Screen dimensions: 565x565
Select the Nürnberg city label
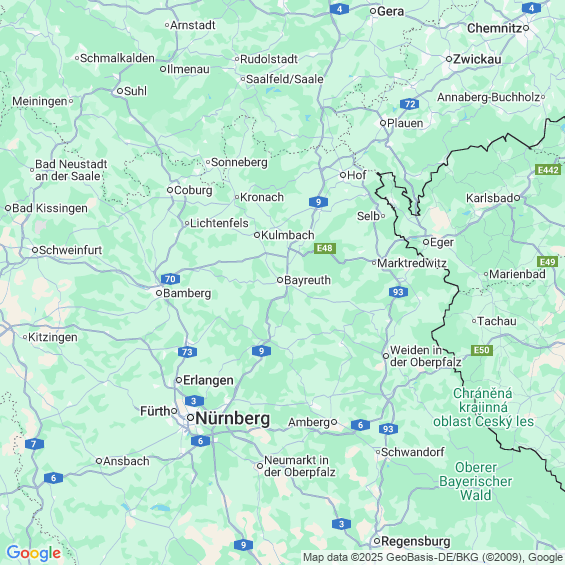233,419
